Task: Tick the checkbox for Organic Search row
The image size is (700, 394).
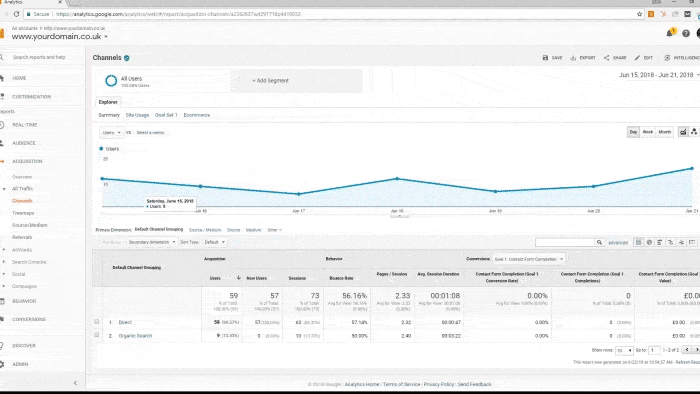Action: point(97,335)
